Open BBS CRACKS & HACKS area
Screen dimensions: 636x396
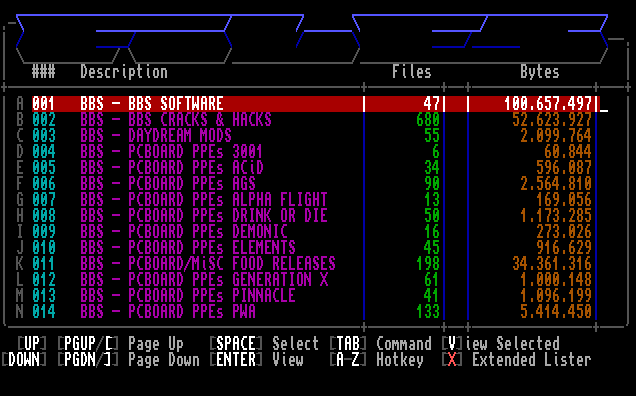click(316, 120)
